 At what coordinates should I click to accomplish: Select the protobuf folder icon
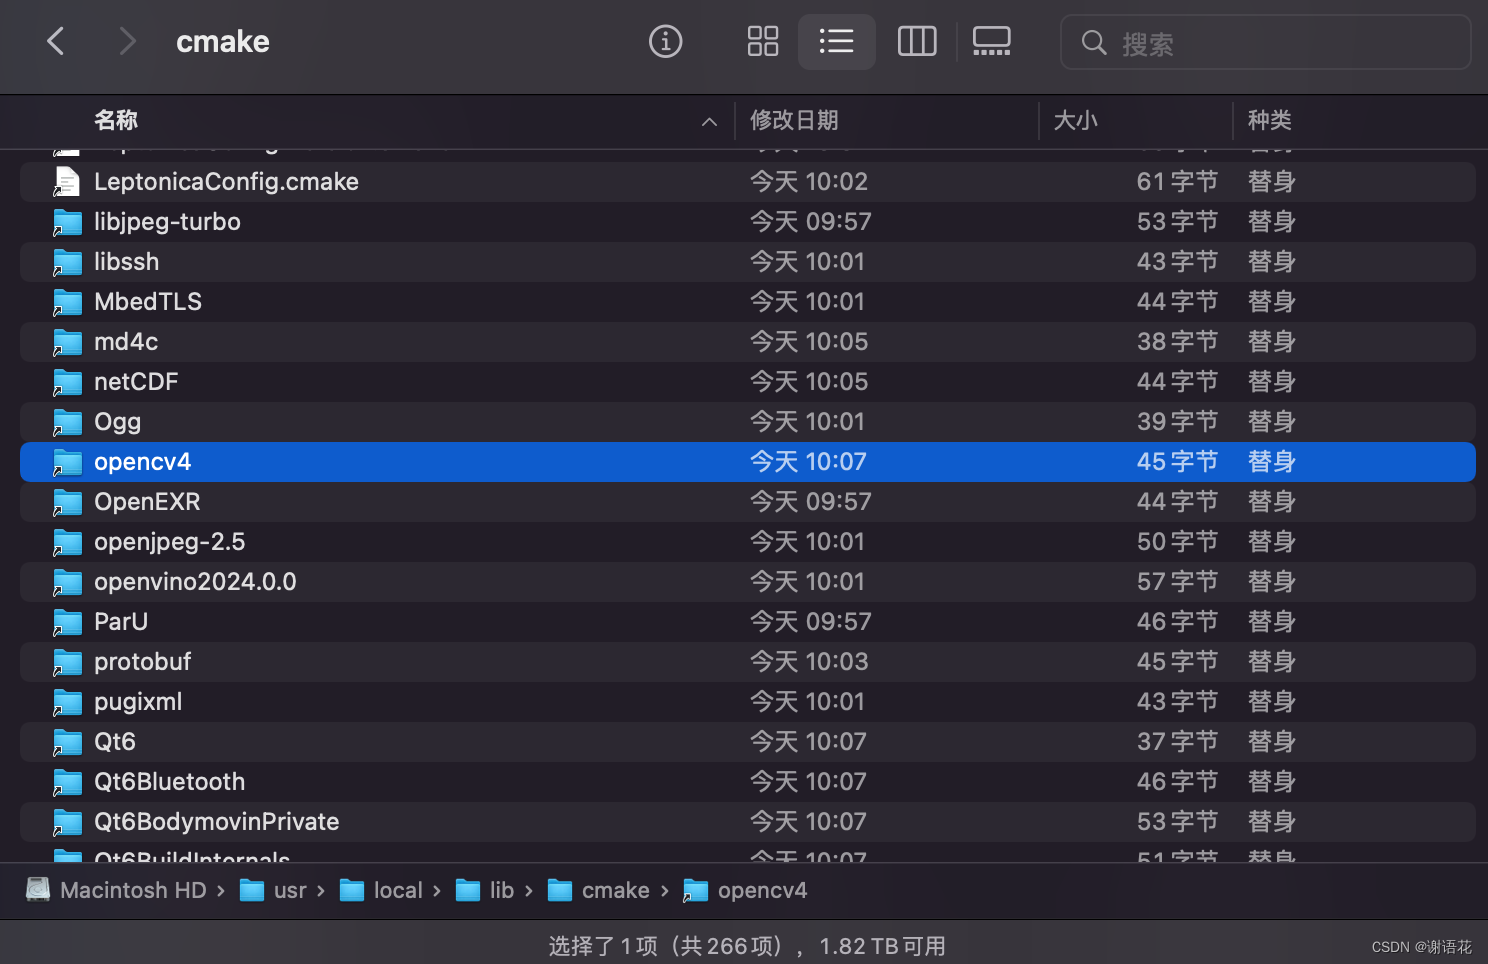67,662
